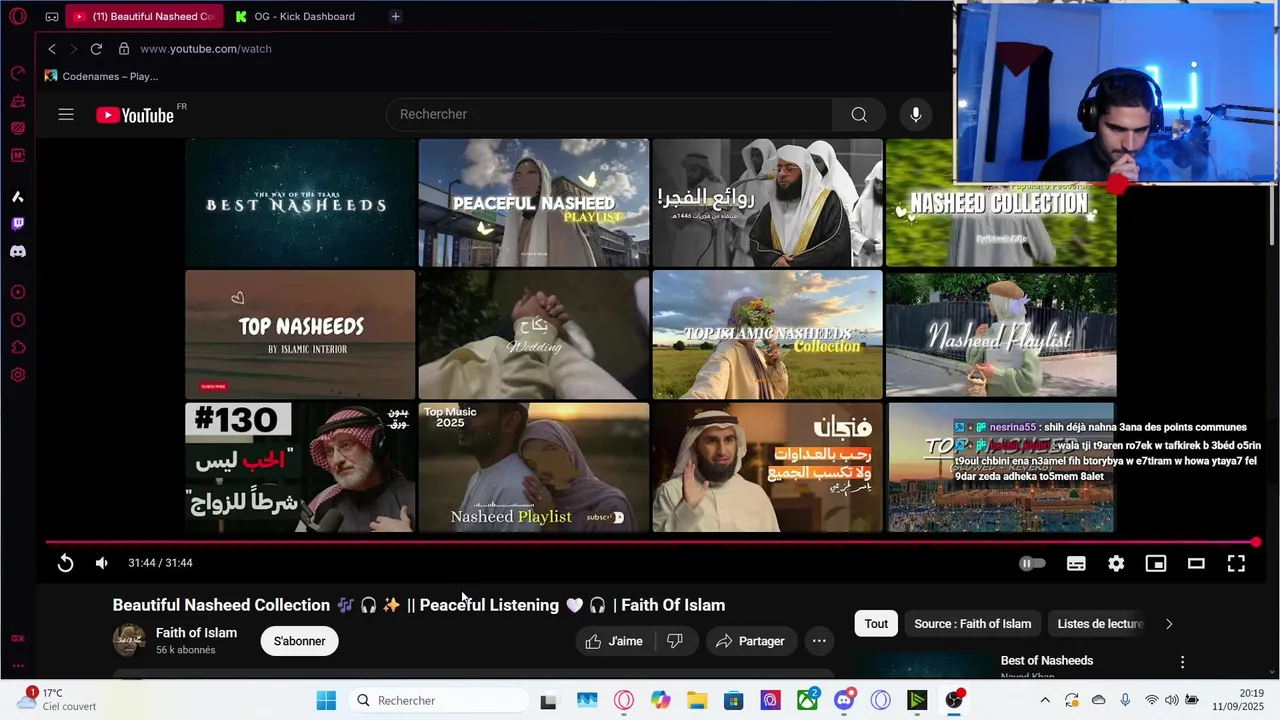This screenshot has width=1280, height=720.
Task: Open Twitch panel in Opera sidebar
Action: click(17, 223)
